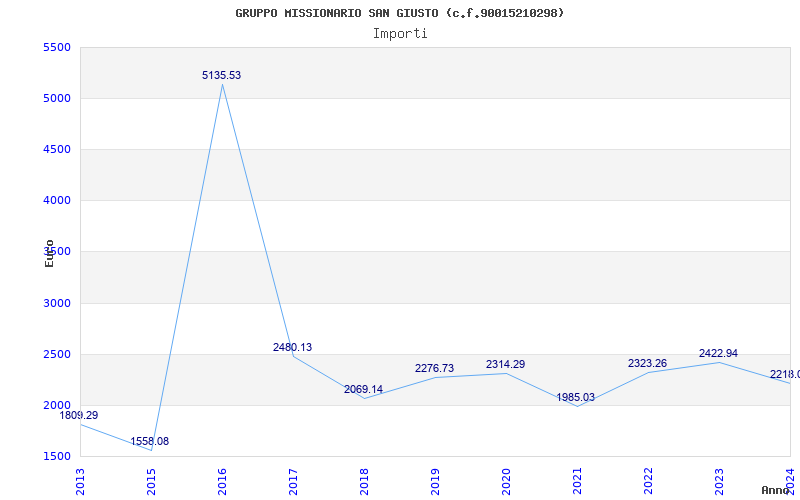
Task: Click the x-axis year 2015
Action: (x=151, y=481)
